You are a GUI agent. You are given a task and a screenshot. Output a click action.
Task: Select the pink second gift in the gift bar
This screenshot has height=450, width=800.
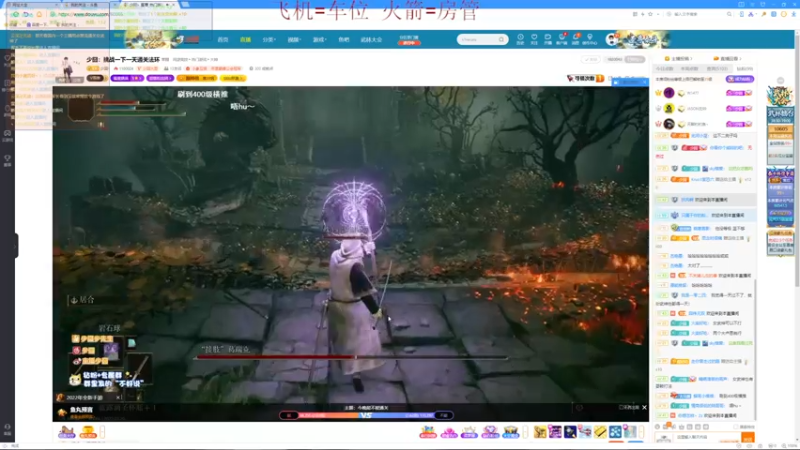448,432
